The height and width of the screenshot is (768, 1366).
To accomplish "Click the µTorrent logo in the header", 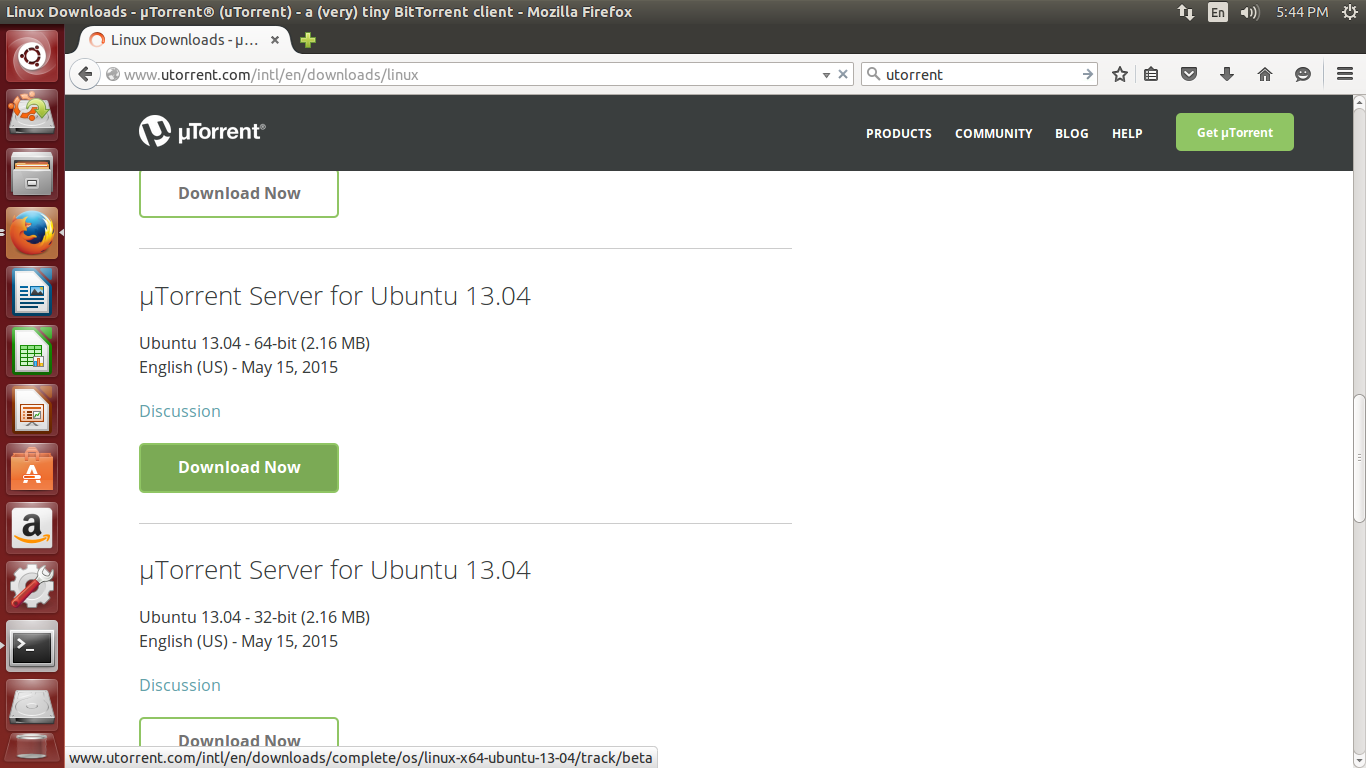I will coord(202,131).
